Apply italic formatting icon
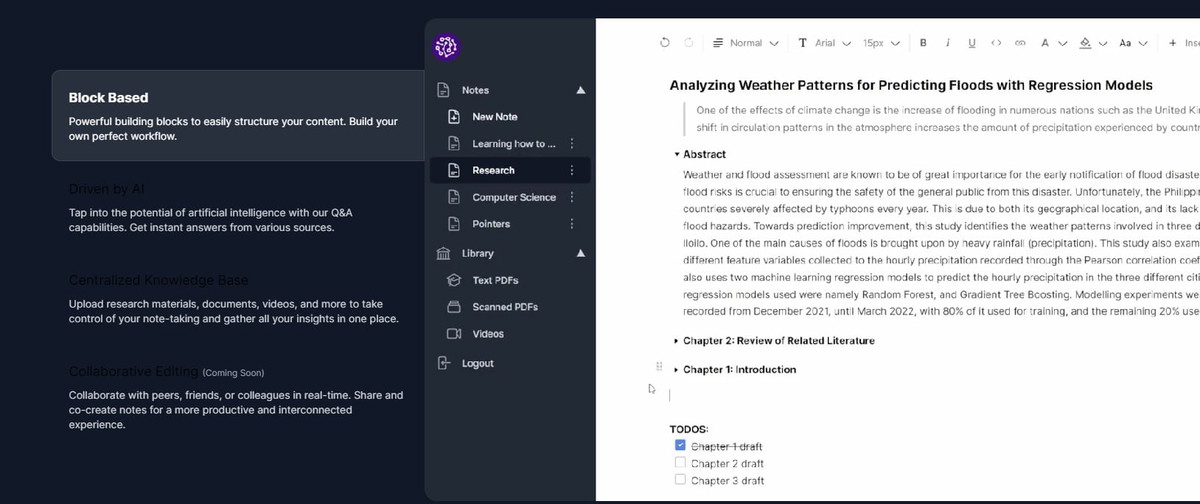The width and height of the screenshot is (1200, 504). 947,43
